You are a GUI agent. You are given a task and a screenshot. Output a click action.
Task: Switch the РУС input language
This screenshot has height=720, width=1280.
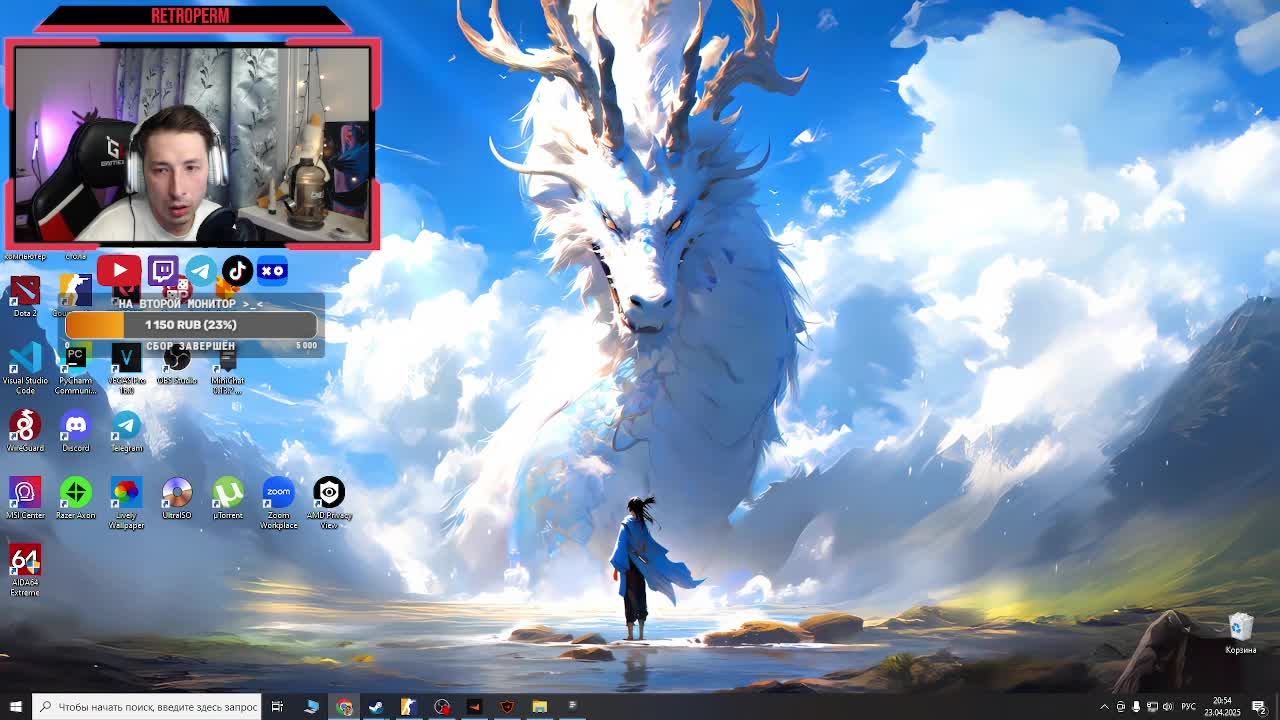1188,707
